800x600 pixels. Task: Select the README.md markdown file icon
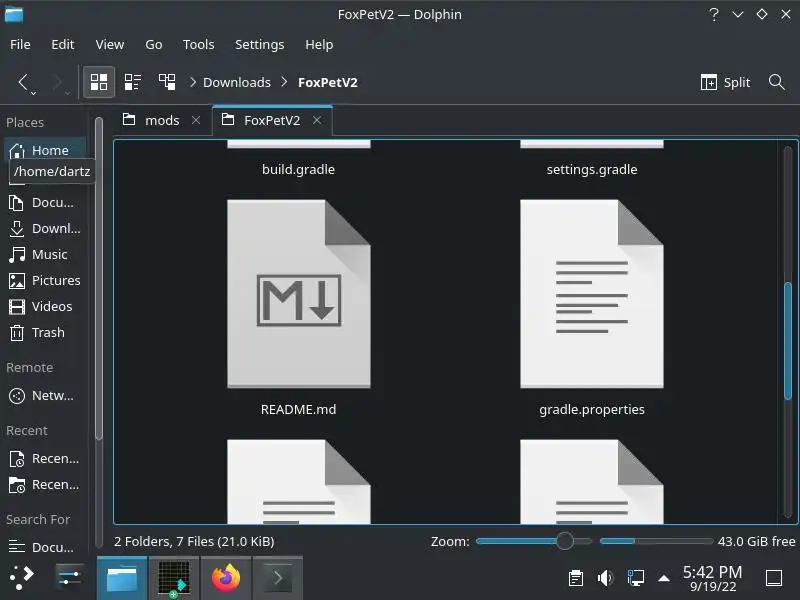pos(298,294)
